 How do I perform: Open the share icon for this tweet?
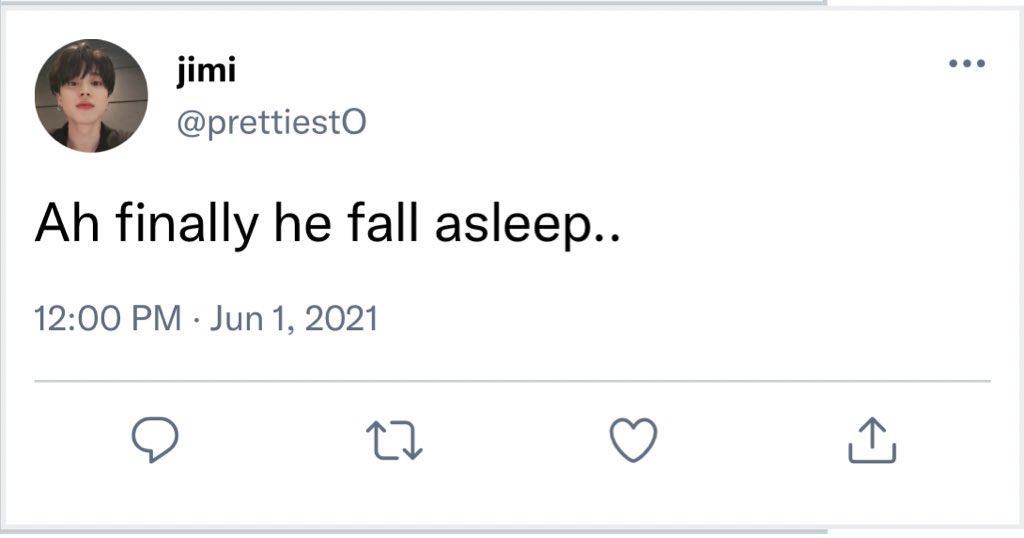pyautogui.click(x=872, y=440)
